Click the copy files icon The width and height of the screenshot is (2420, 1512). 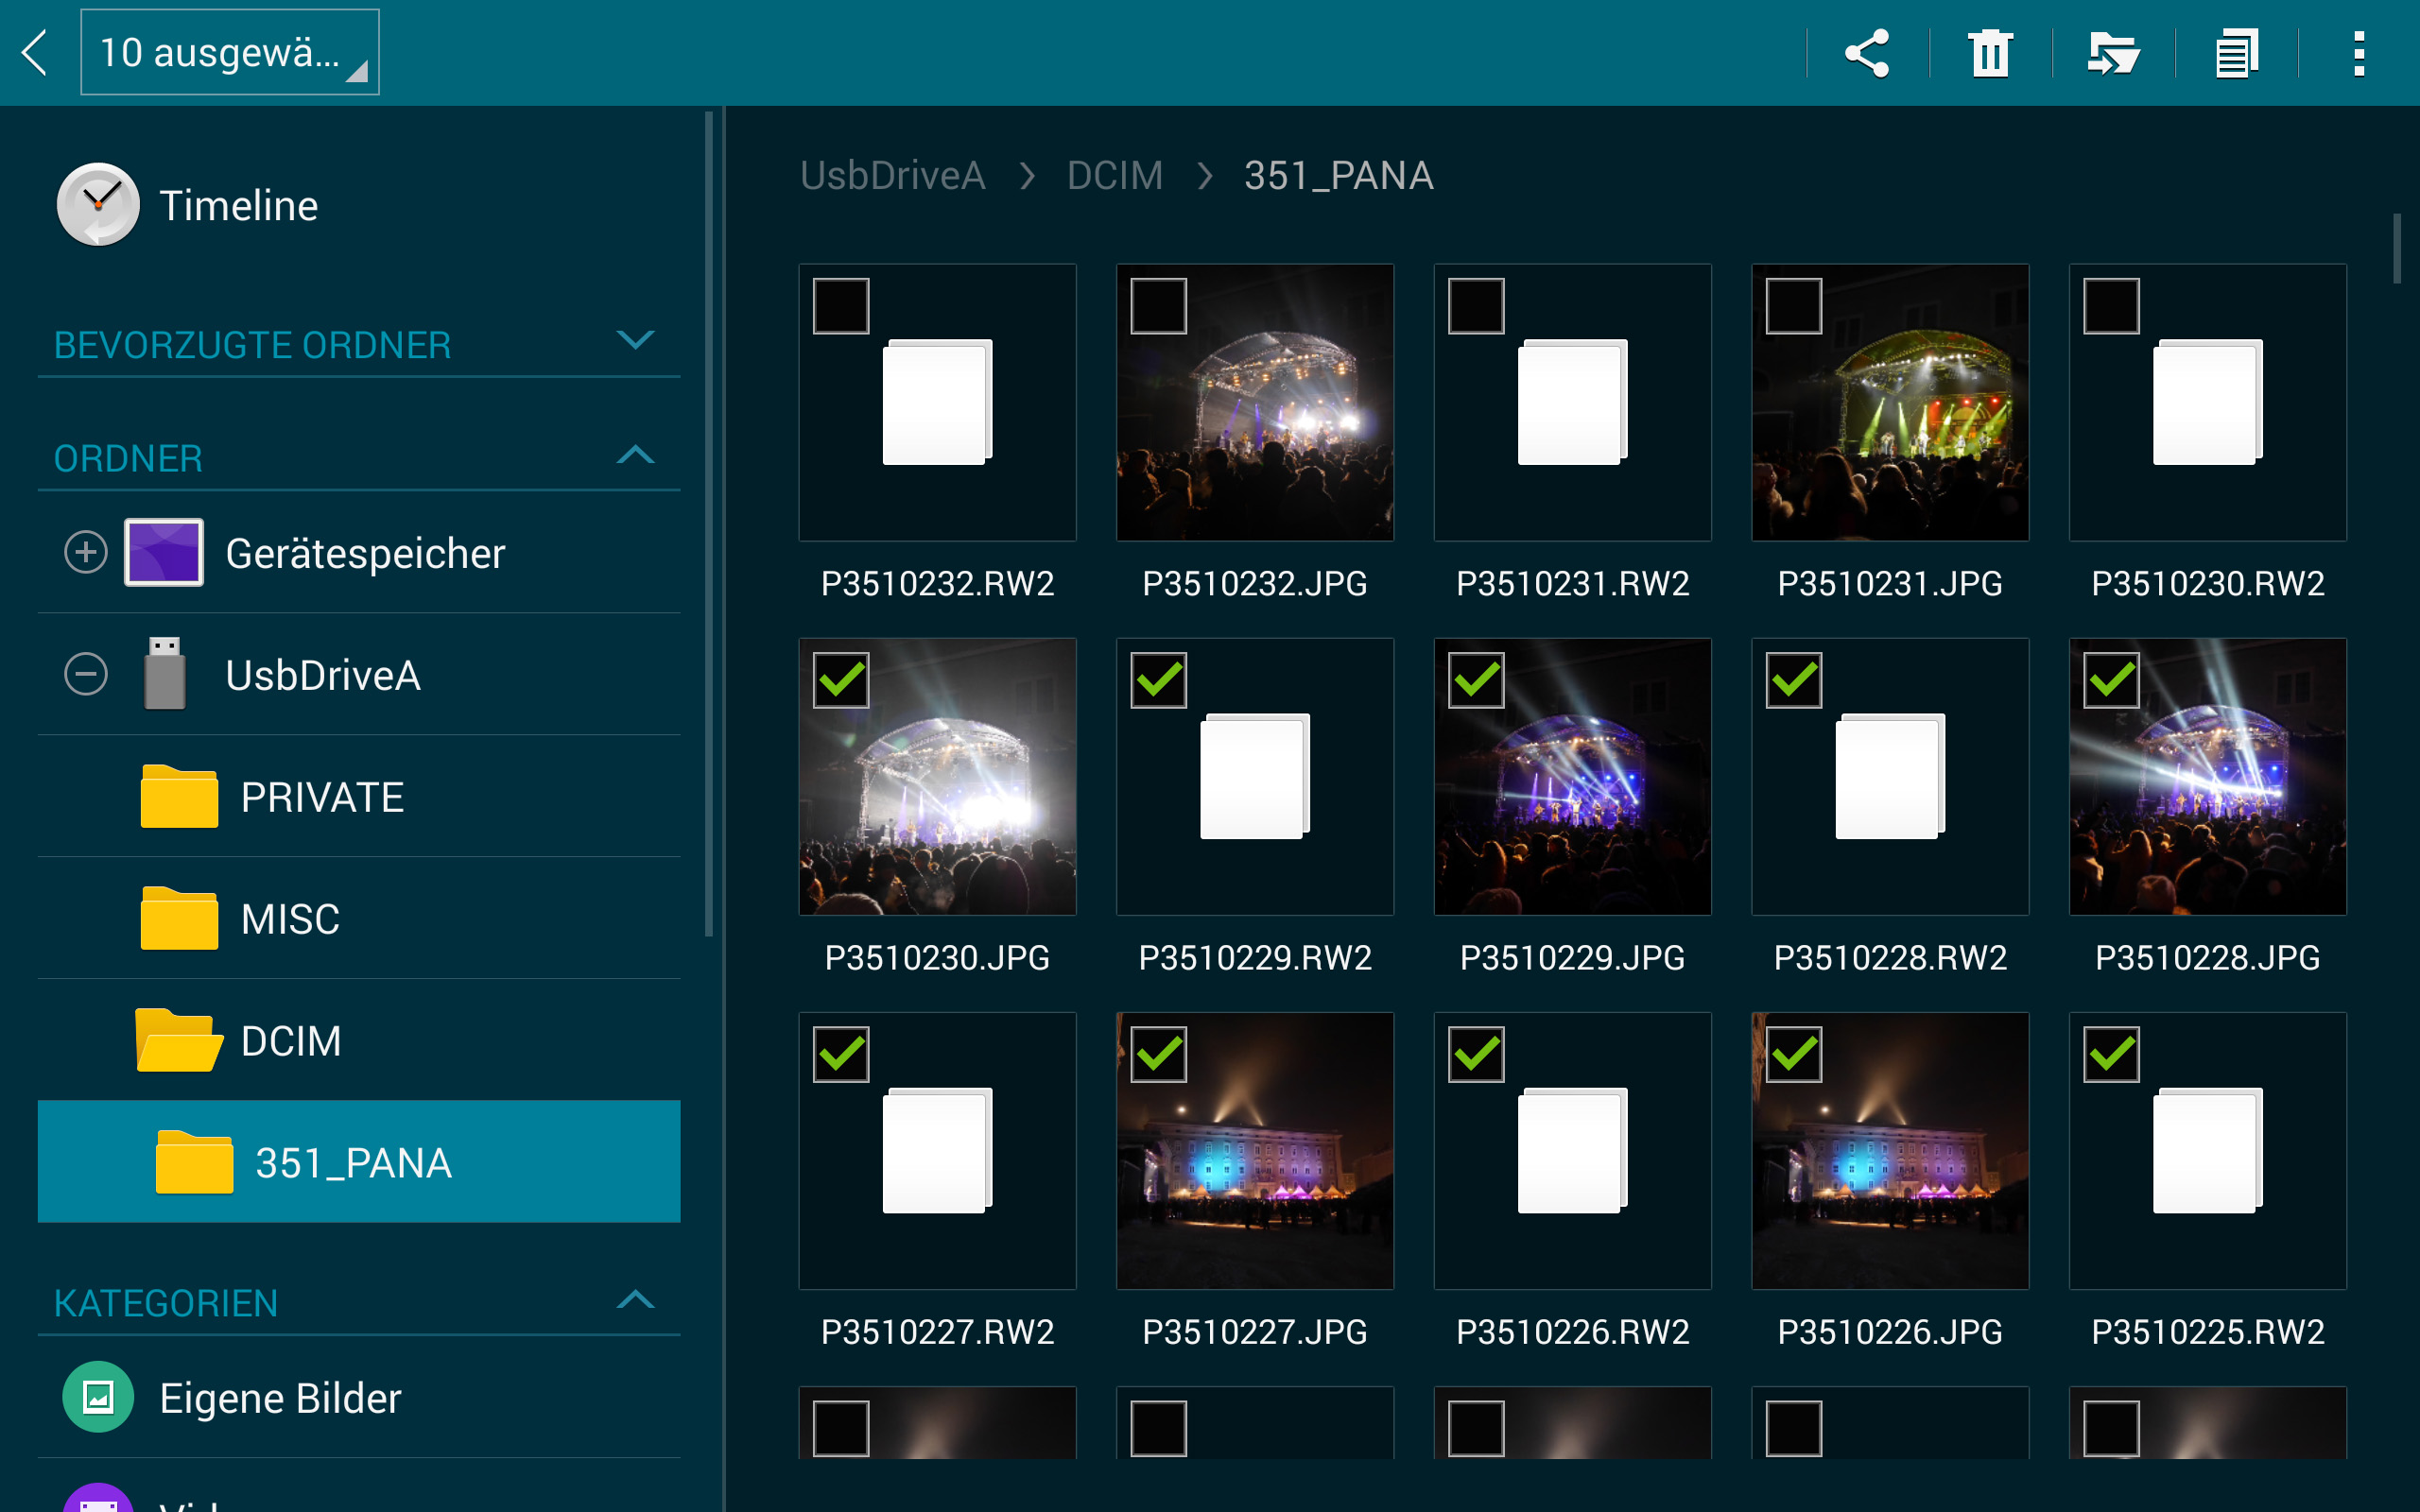tap(2236, 53)
